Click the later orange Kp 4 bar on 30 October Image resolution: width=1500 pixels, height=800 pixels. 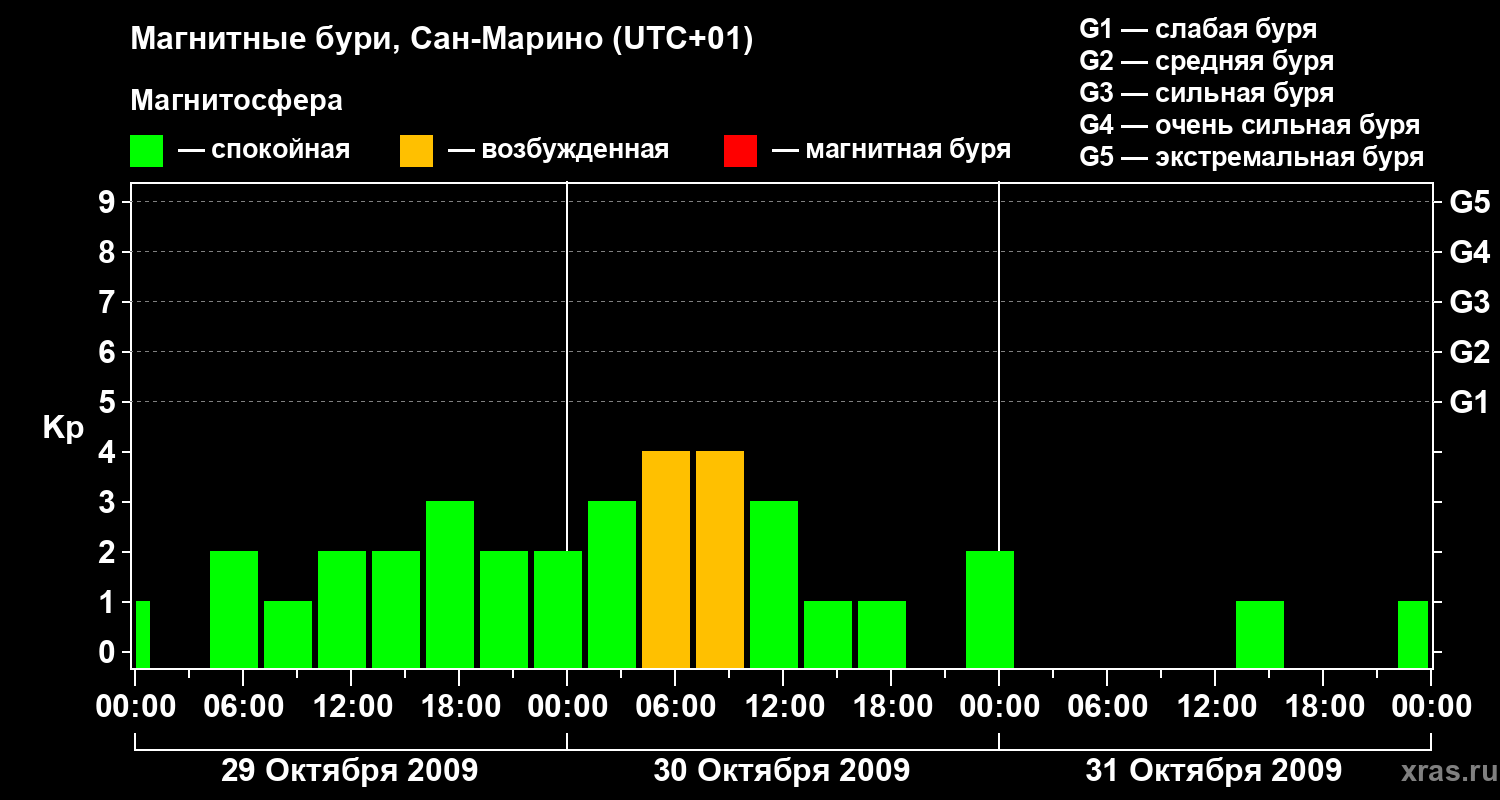tap(720, 560)
